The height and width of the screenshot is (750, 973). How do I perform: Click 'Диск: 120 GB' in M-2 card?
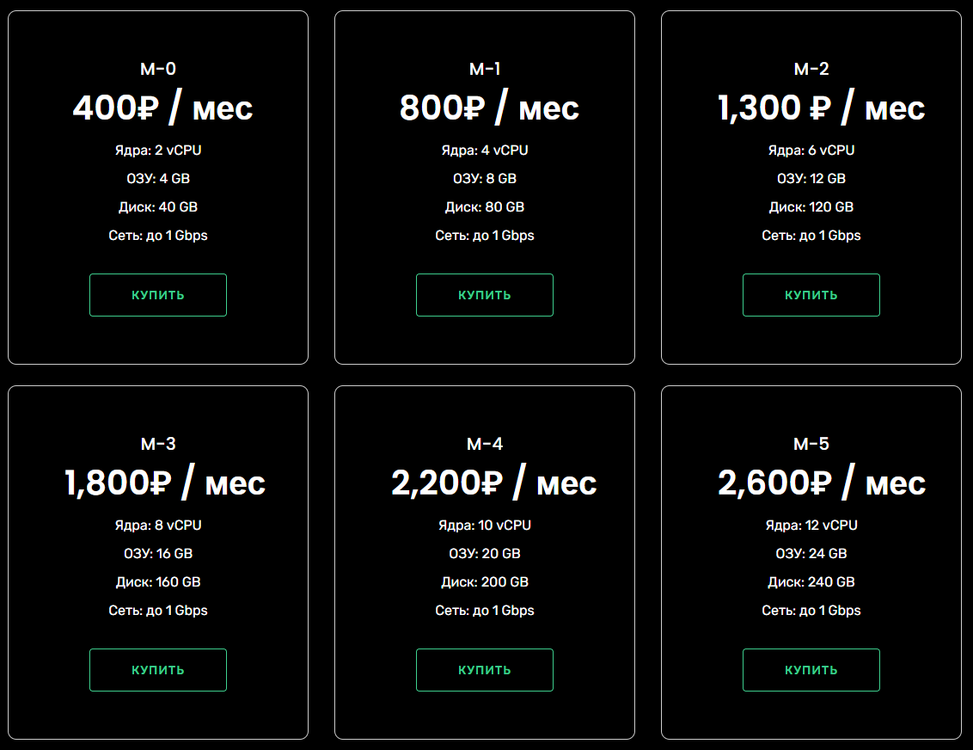tap(811, 207)
